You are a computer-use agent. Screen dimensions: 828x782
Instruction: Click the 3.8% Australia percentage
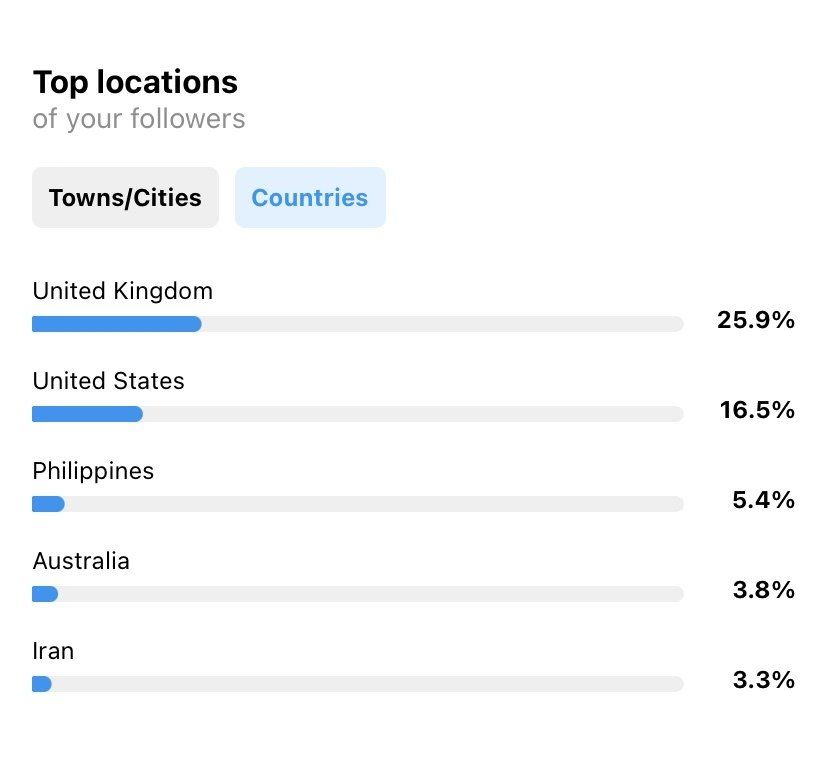(x=763, y=590)
